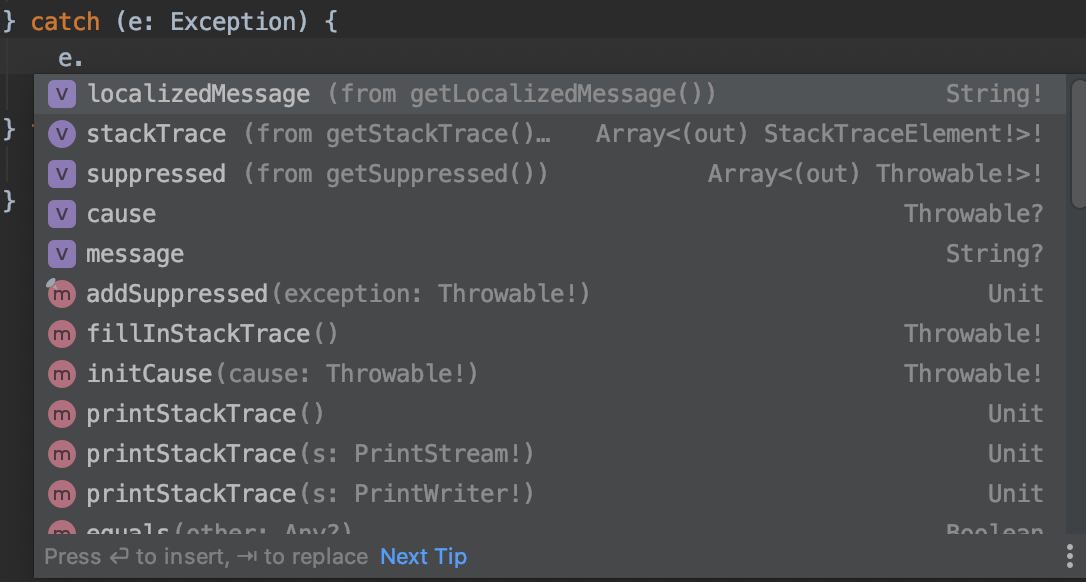Image resolution: width=1086 pixels, height=582 pixels.
Task: Click the method icon beside addSuppressed
Action: click(62, 294)
